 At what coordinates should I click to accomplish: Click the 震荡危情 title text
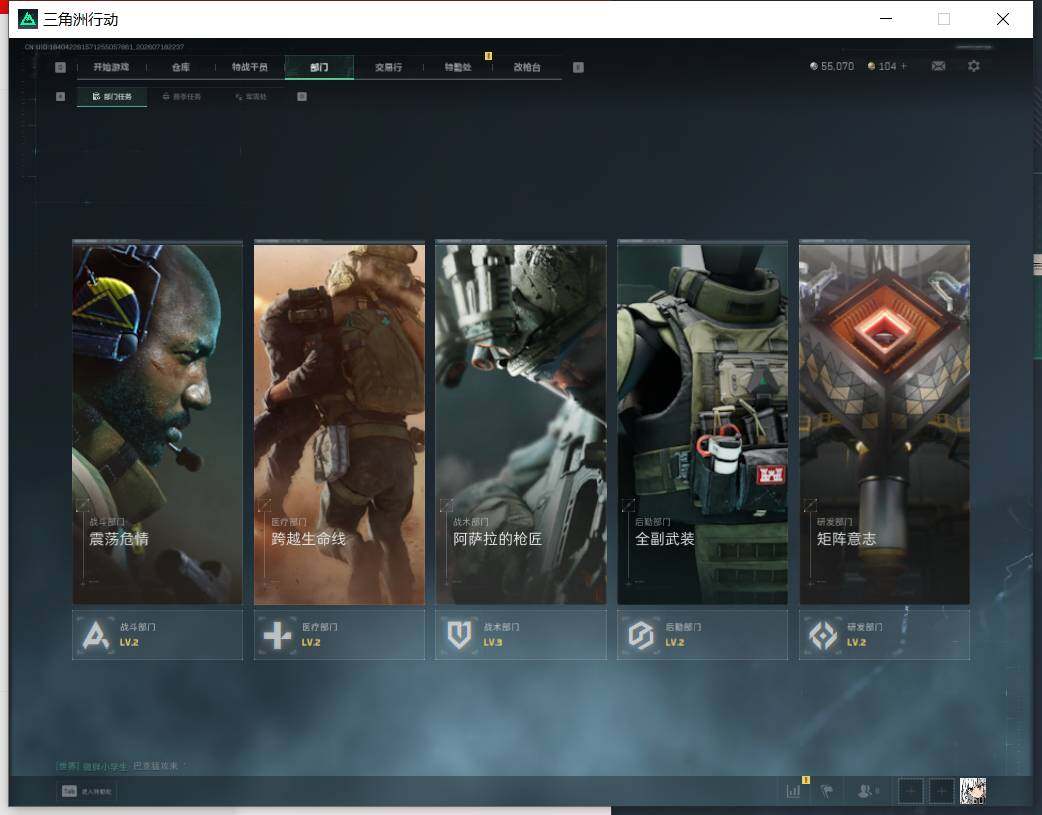tap(119, 538)
